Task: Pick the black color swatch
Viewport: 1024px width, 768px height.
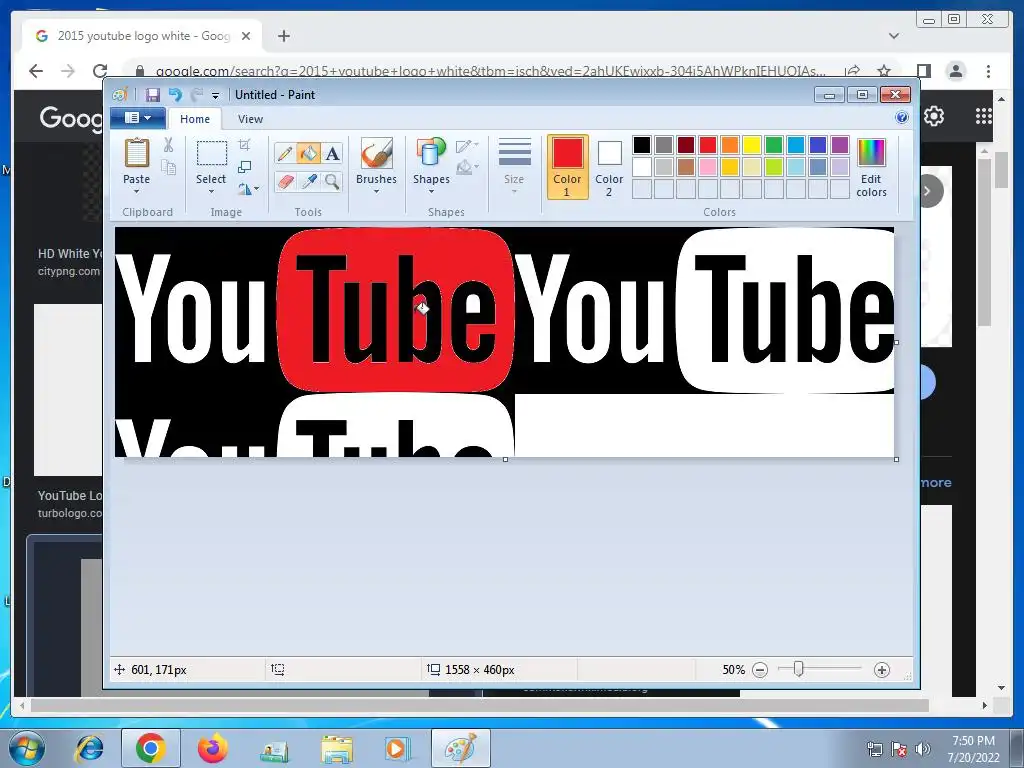Action: tap(642, 144)
